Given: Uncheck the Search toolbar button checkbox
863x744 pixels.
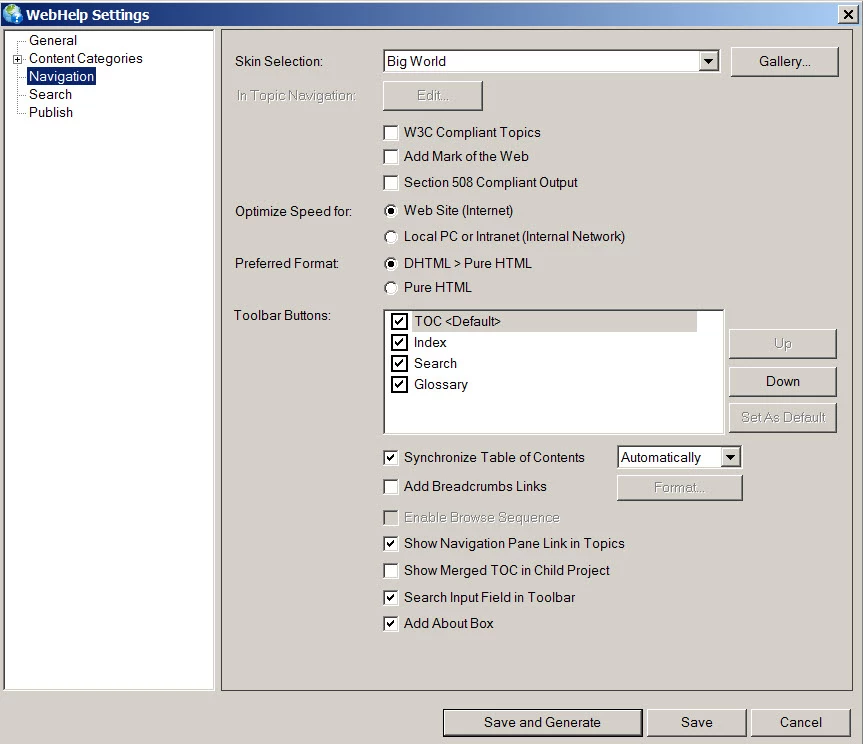Looking at the screenshot, I should [x=399, y=363].
